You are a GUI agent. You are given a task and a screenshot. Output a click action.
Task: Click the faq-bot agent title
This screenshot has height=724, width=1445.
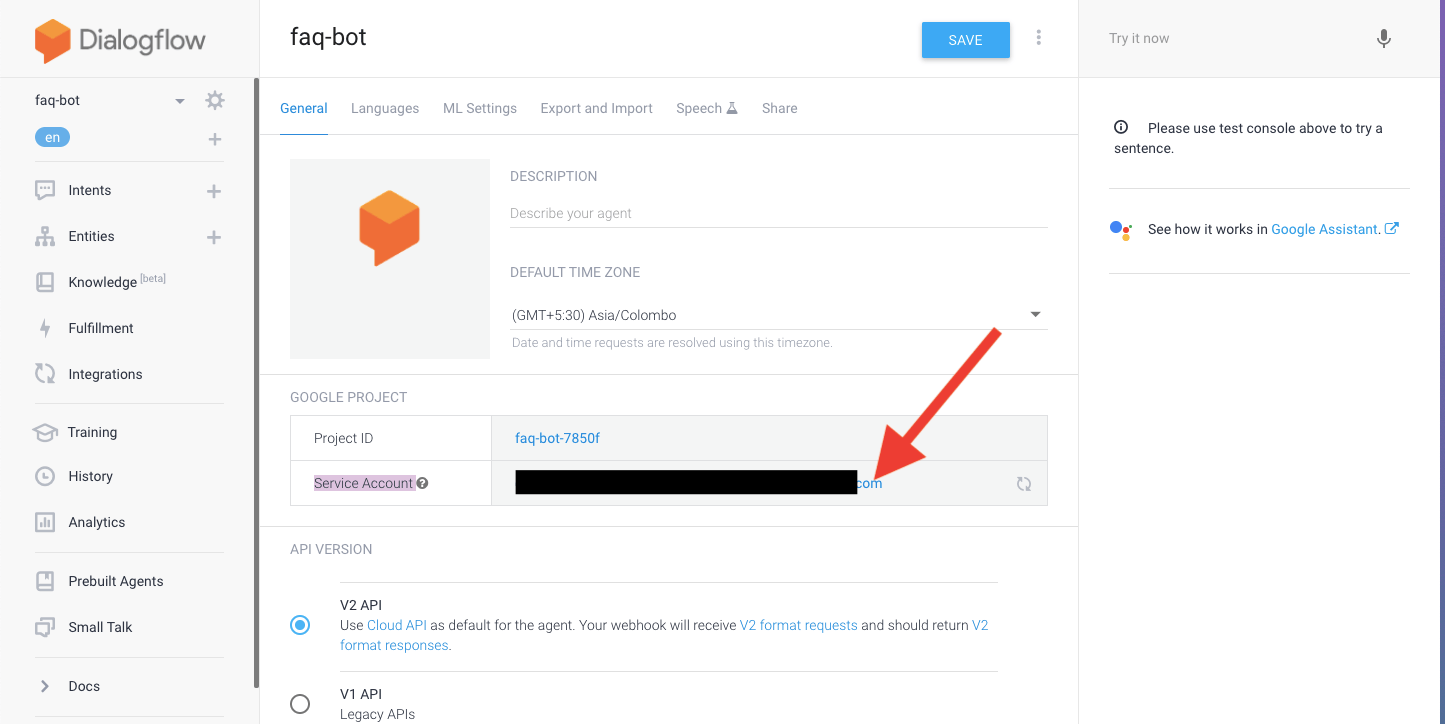328,38
